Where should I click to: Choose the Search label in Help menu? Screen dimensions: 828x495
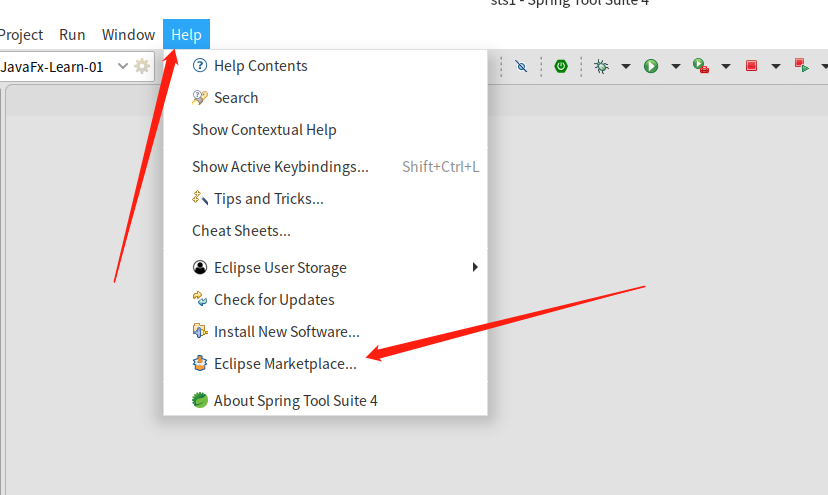[x=236, y=98]
